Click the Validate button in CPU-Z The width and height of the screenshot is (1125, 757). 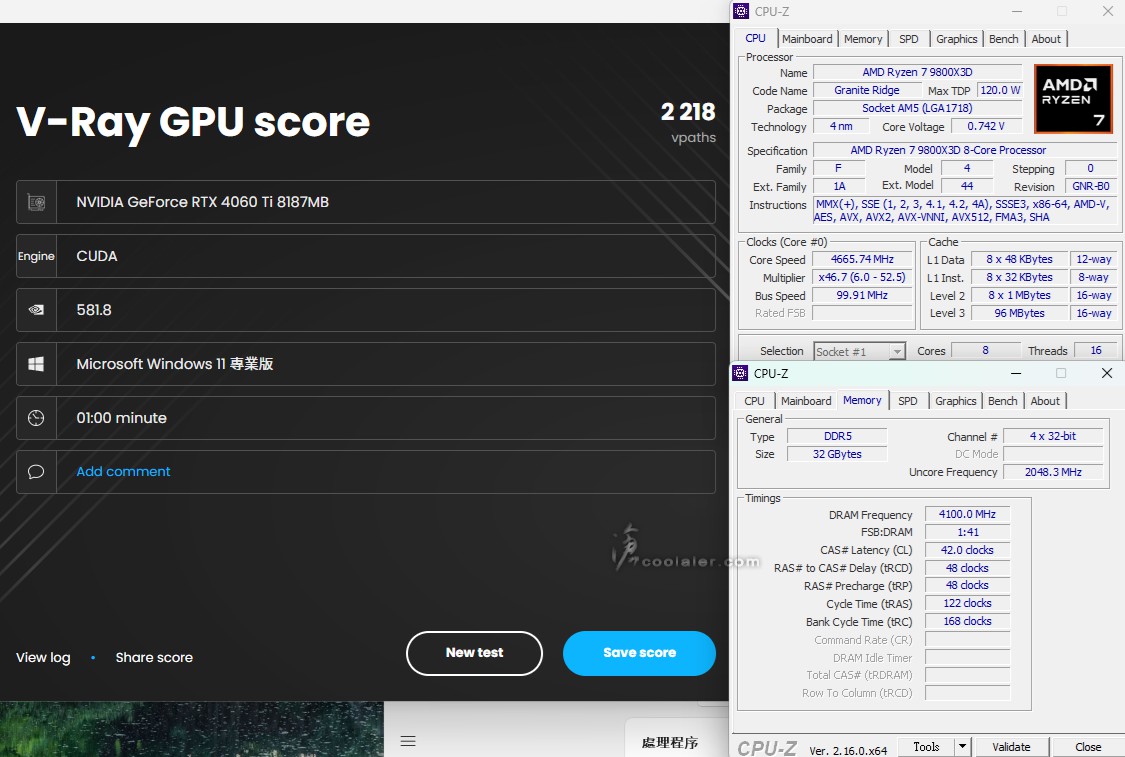[x=1011, y=747]
